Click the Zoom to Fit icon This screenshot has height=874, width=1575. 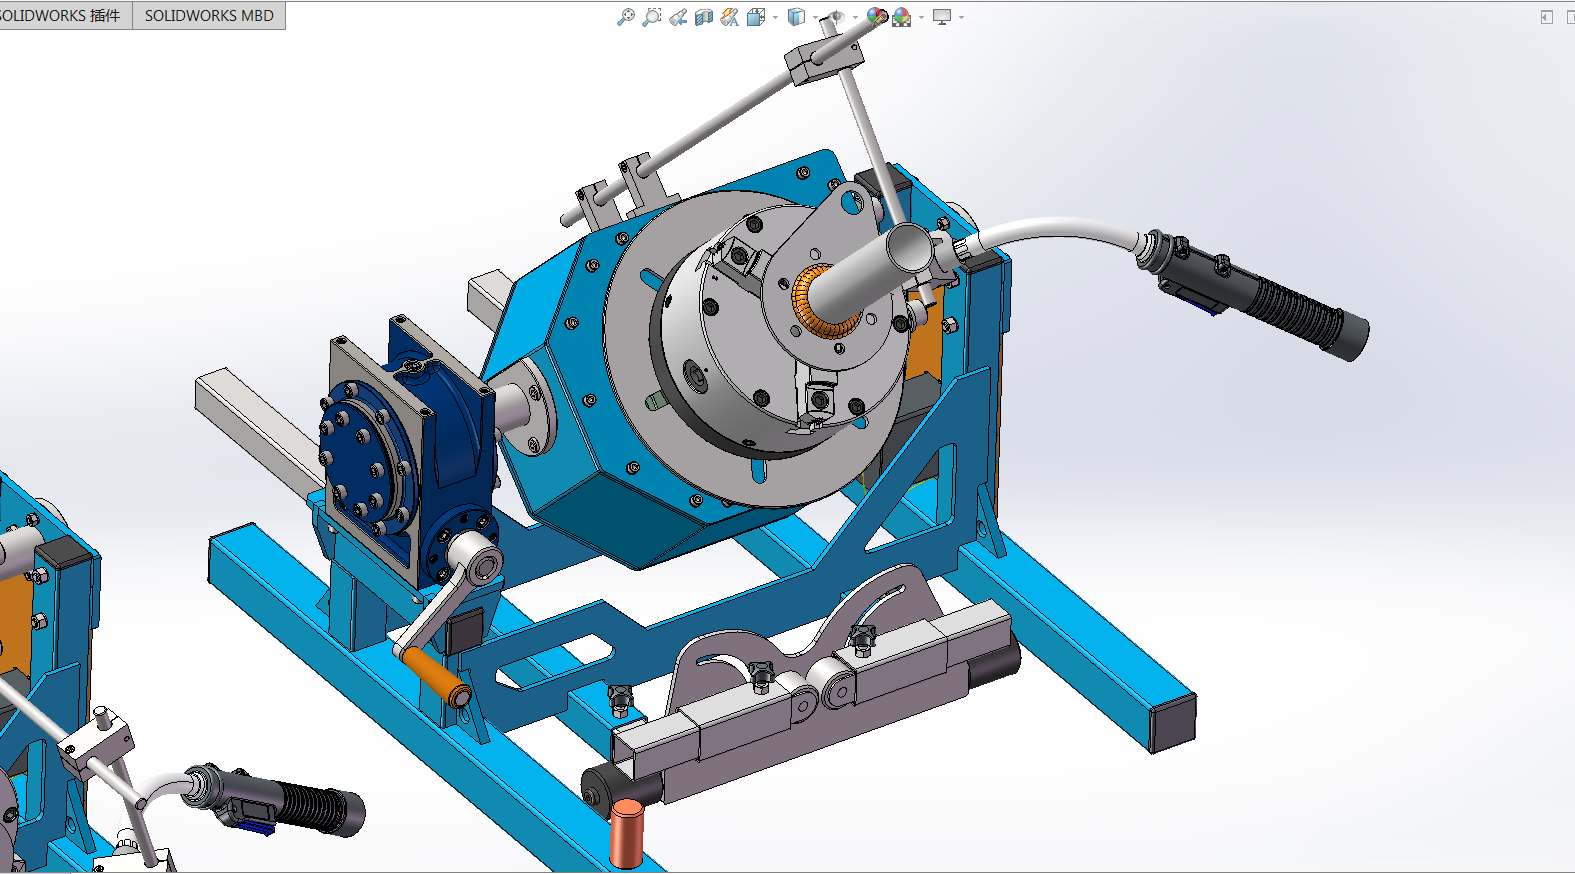626,17
